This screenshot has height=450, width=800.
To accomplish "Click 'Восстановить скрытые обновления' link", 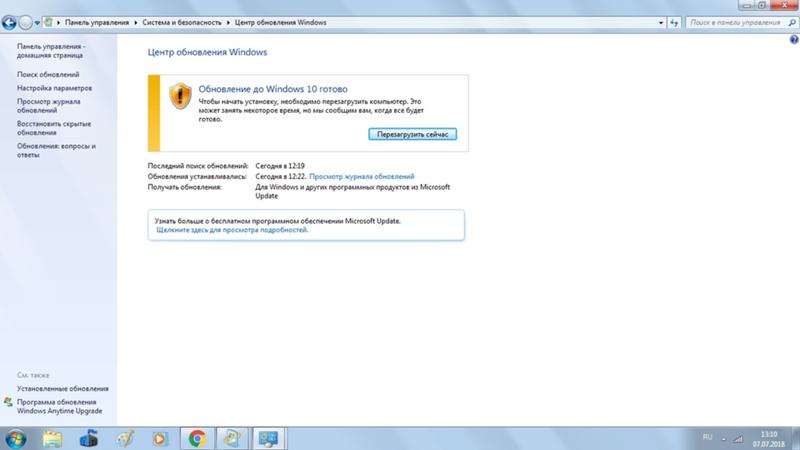I will [x=54, y=128].
